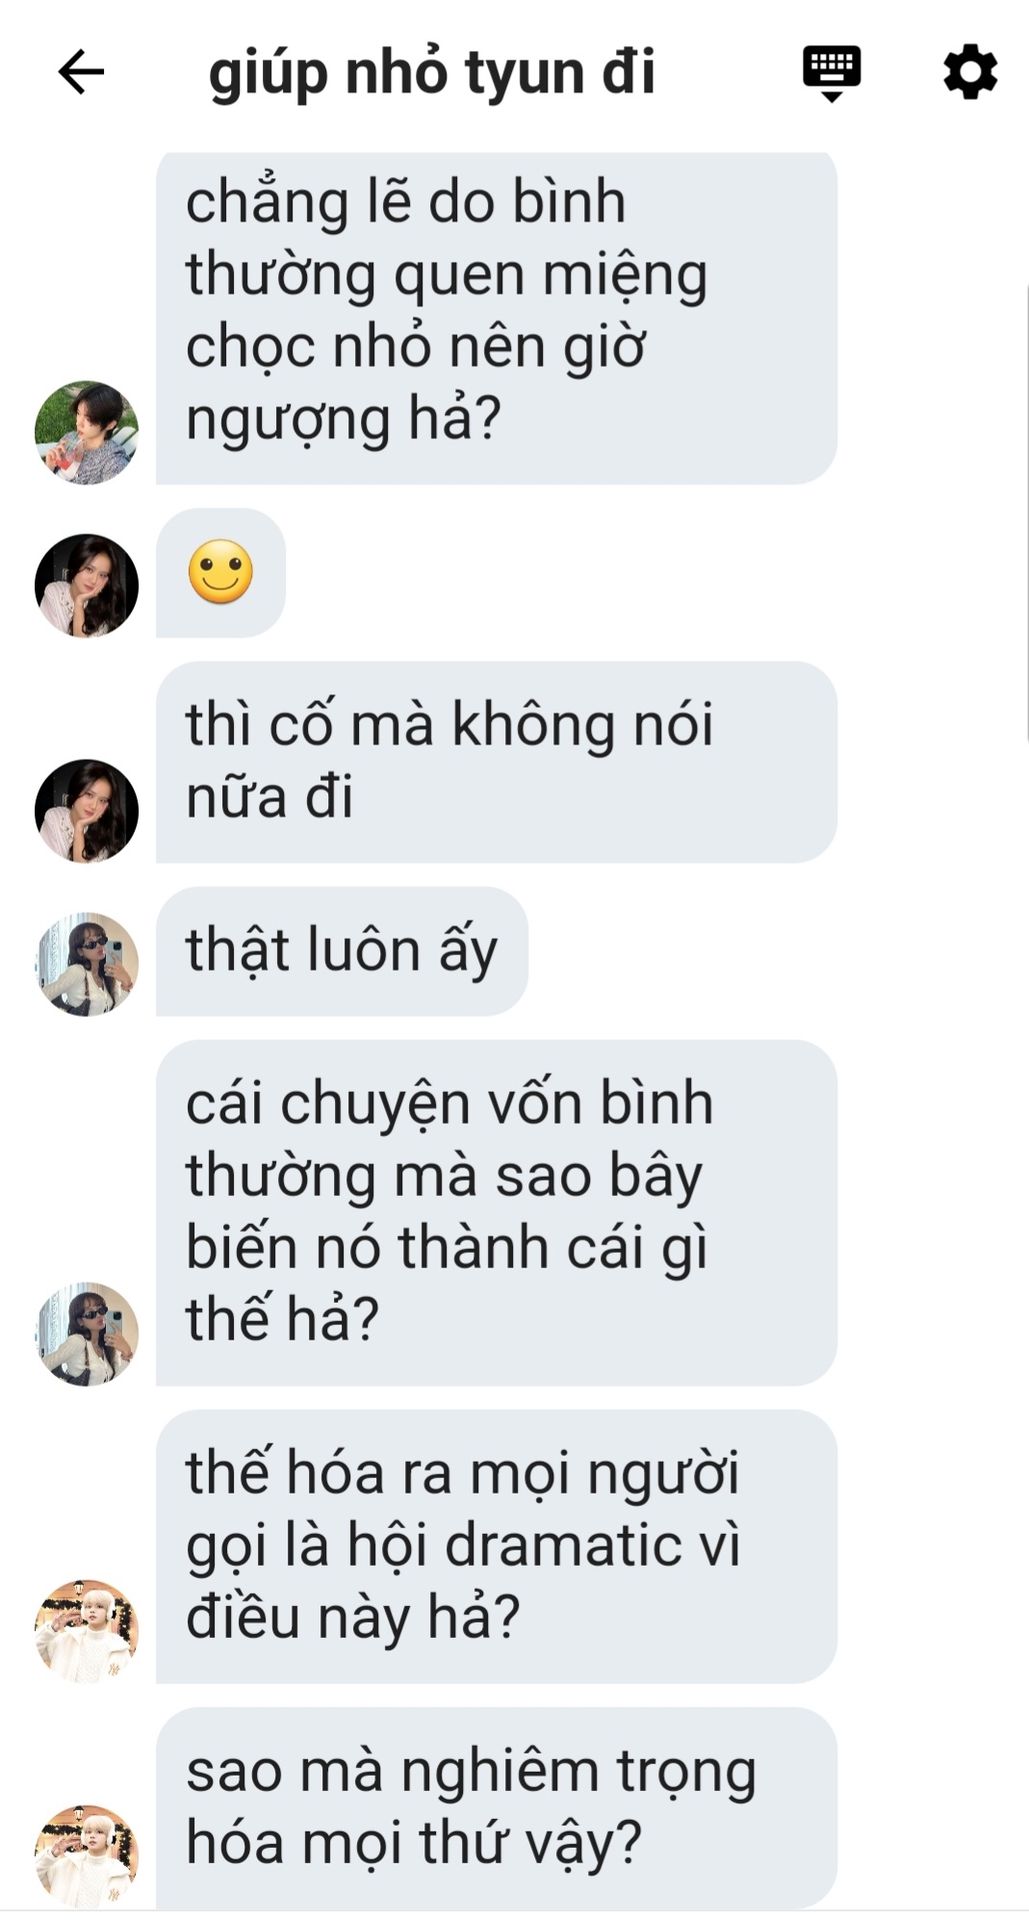Image resolution: width=1029 pixels, height=1920 pixels.
Task: Open the chat title 'giúp nhỏ tyun đi'
Action: (432, 74)
